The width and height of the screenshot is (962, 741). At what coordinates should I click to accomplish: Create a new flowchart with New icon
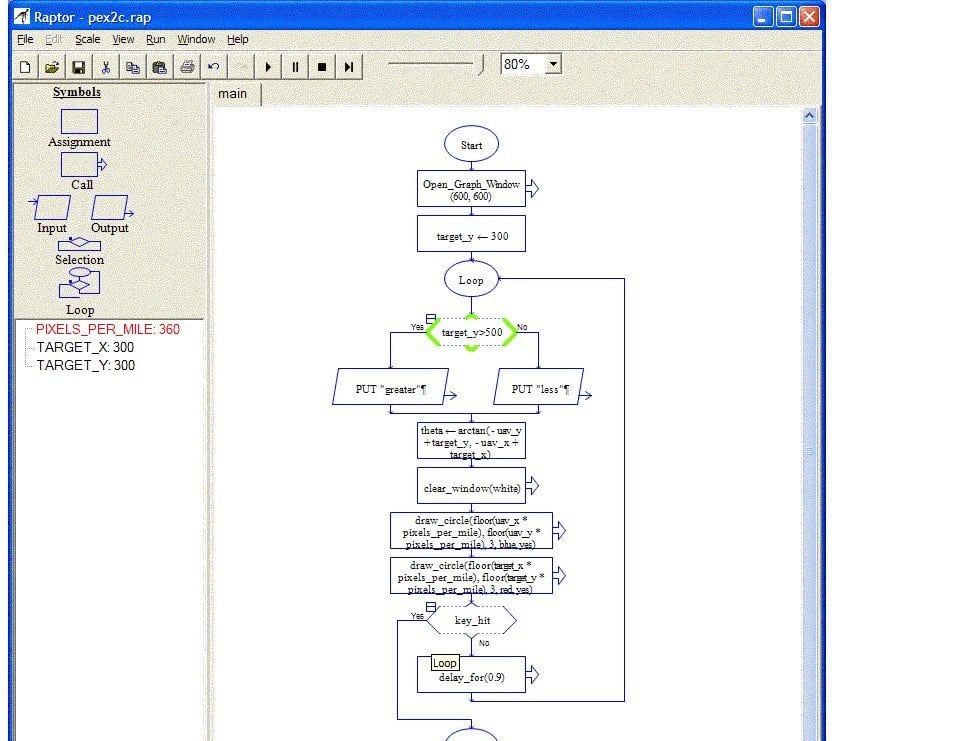(25, 67)
